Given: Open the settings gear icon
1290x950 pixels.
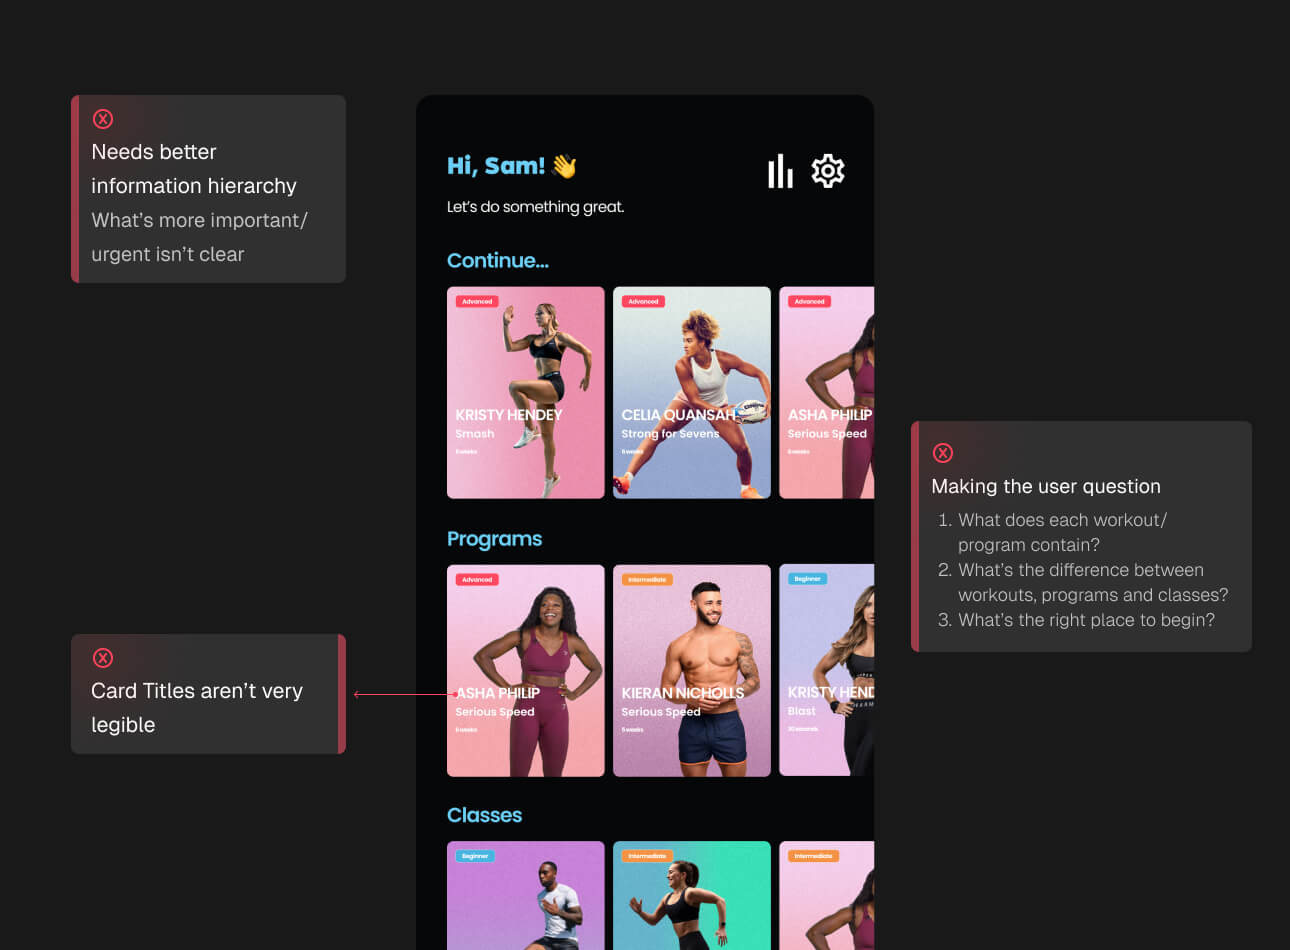Looking at the screenshot, I should tap(828, 171).
